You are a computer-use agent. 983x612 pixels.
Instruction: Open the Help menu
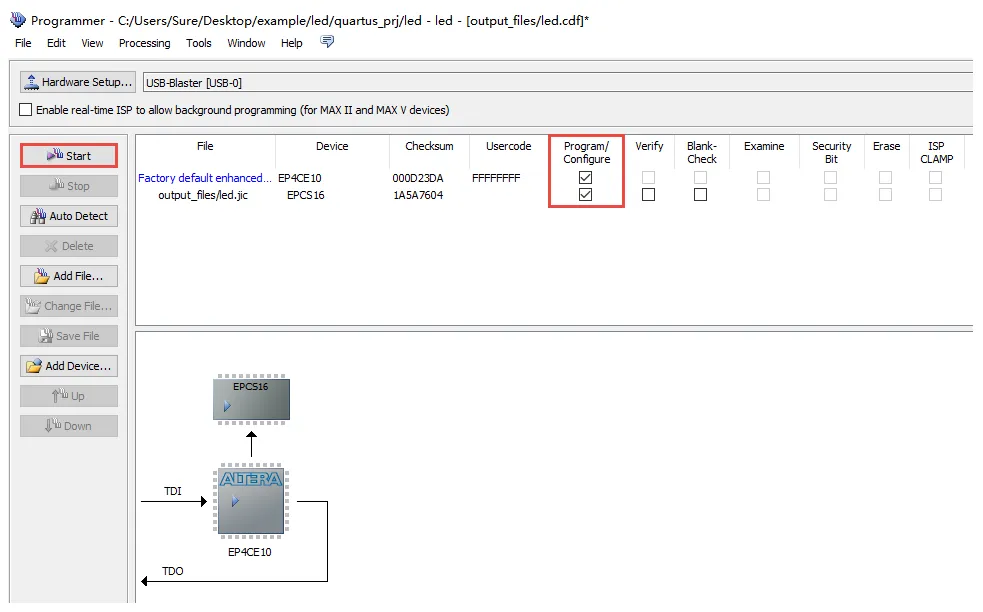tap(292, 43)
